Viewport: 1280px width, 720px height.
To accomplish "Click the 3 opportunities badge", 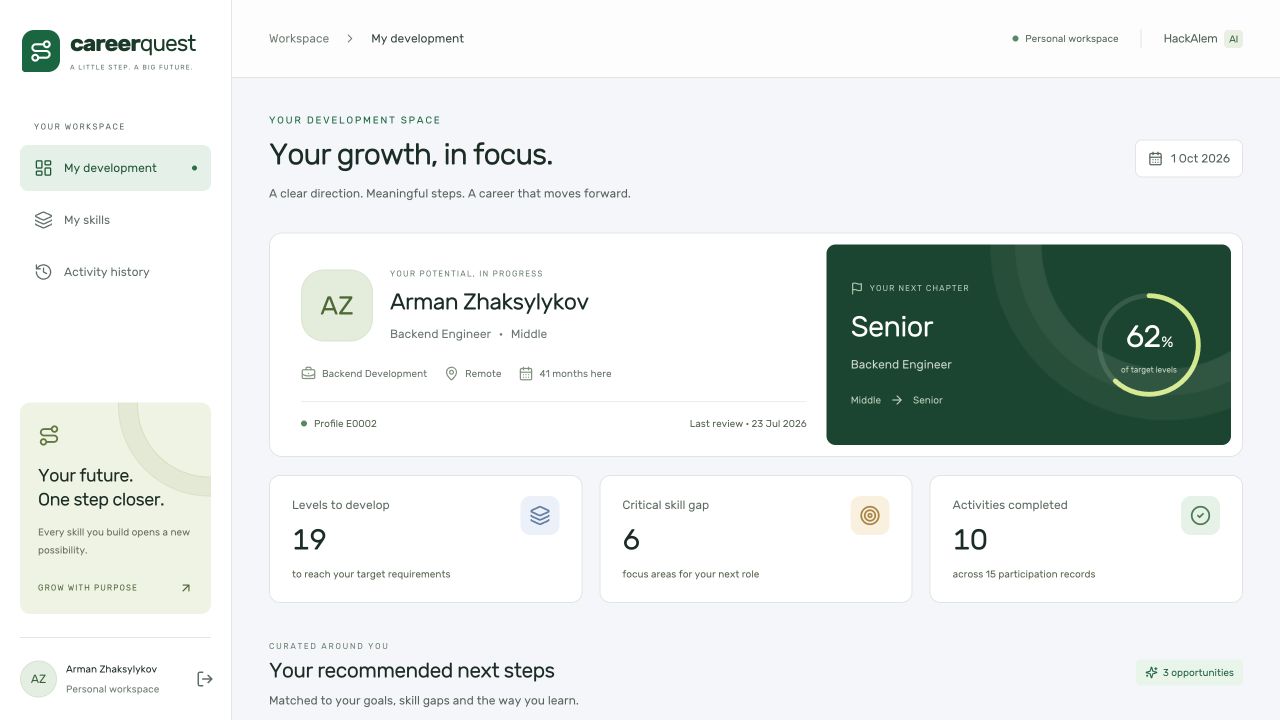I will coord(1189,673).
